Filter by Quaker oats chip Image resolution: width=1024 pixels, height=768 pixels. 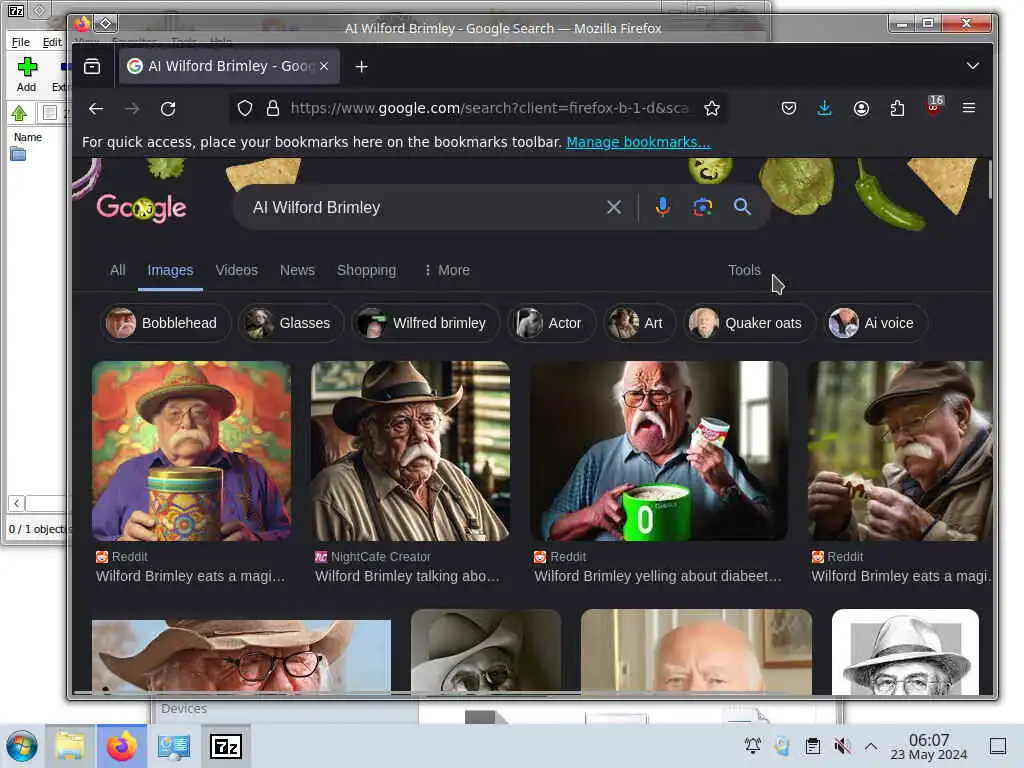[749, 323]
